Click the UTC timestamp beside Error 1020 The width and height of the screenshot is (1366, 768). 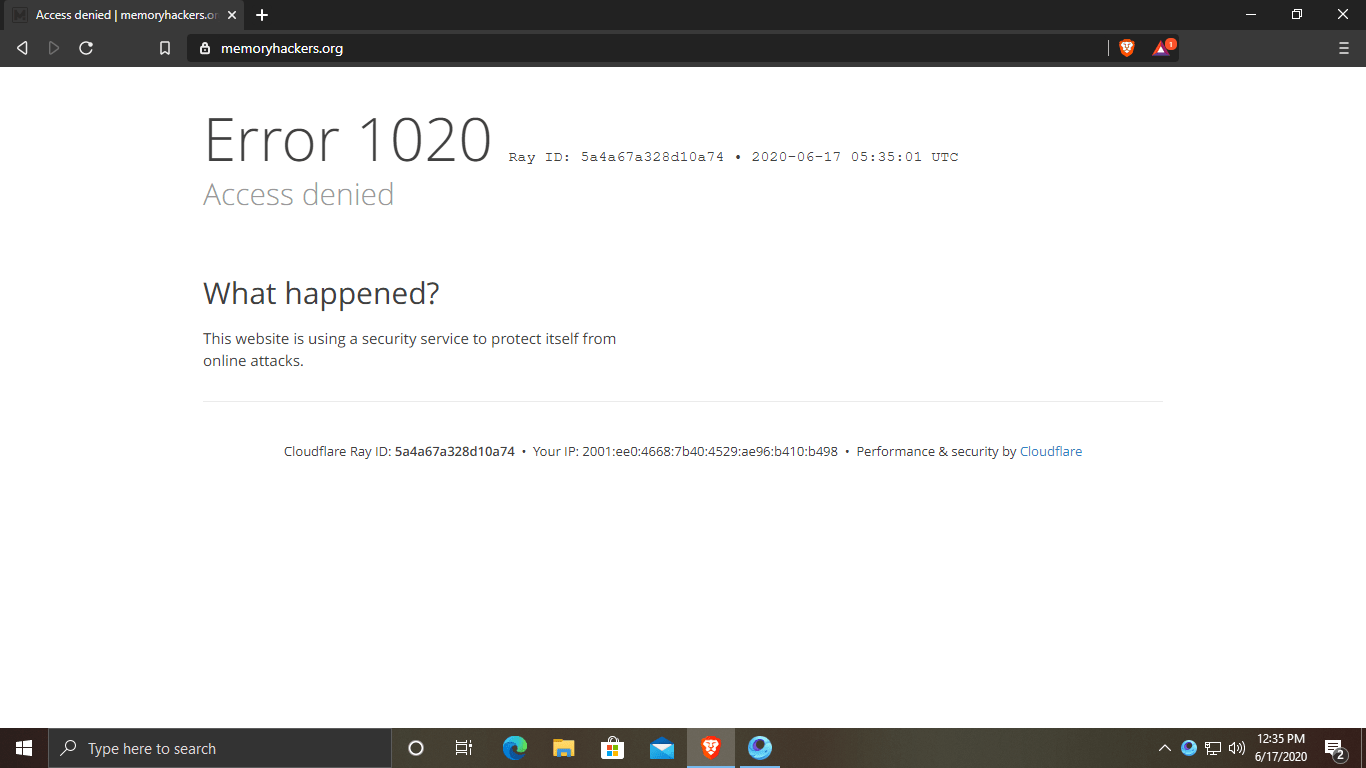pos(855,157)
